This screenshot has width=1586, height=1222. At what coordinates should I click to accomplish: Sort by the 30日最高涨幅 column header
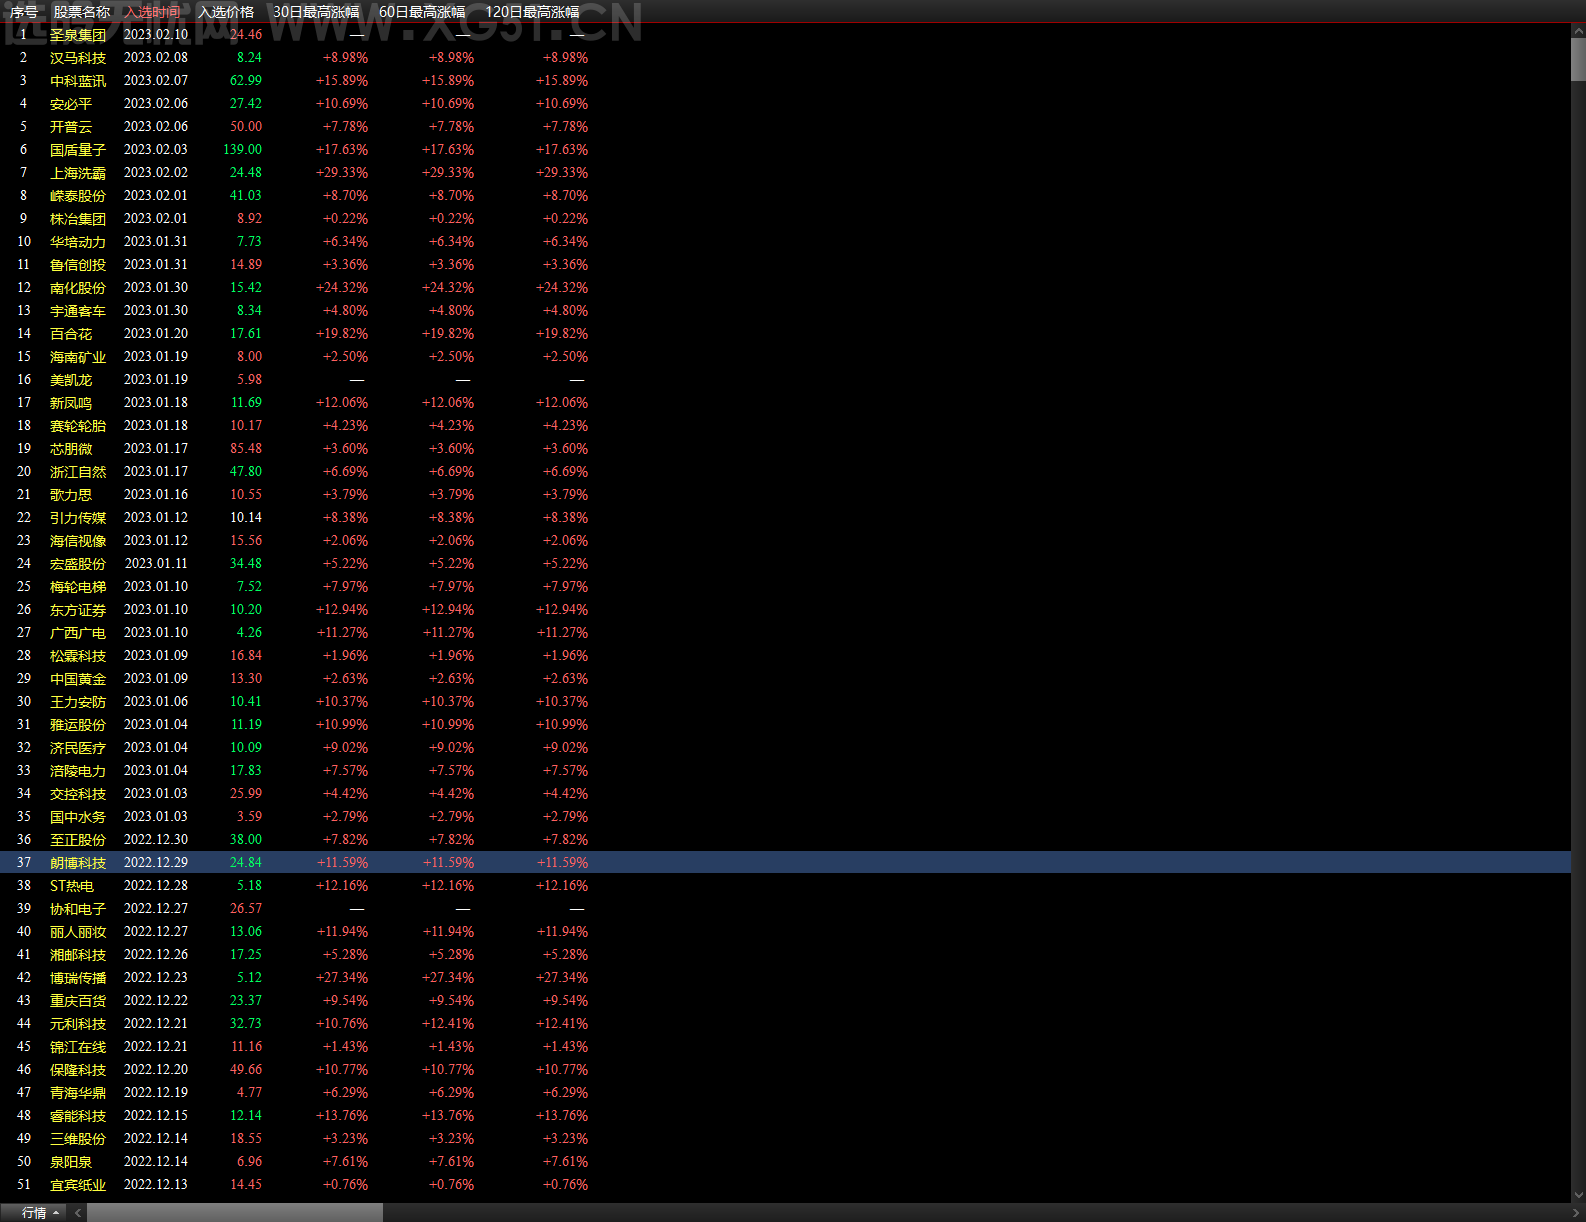(316, 12)
